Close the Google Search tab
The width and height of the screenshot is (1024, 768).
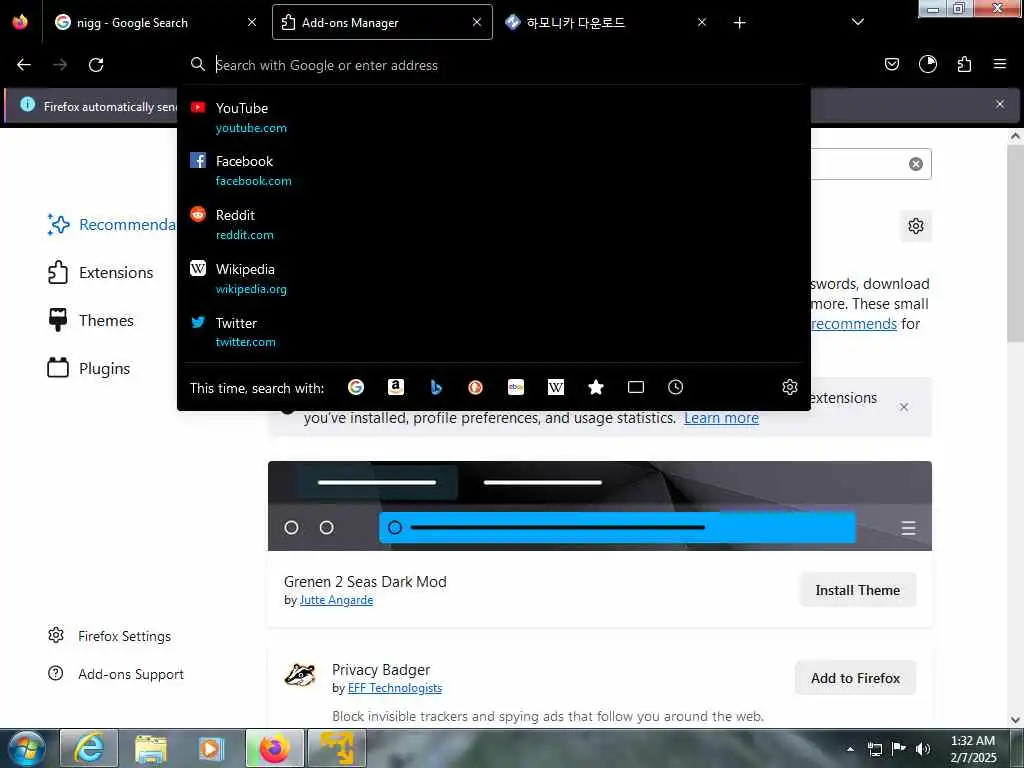(251, 22)
